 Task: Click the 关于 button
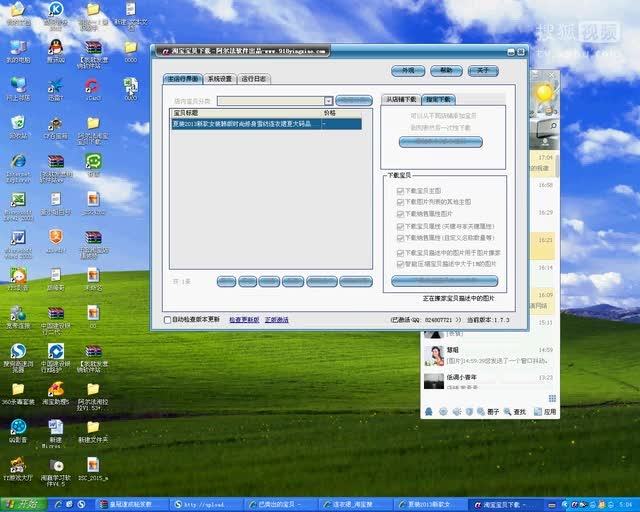pos(483,71)
